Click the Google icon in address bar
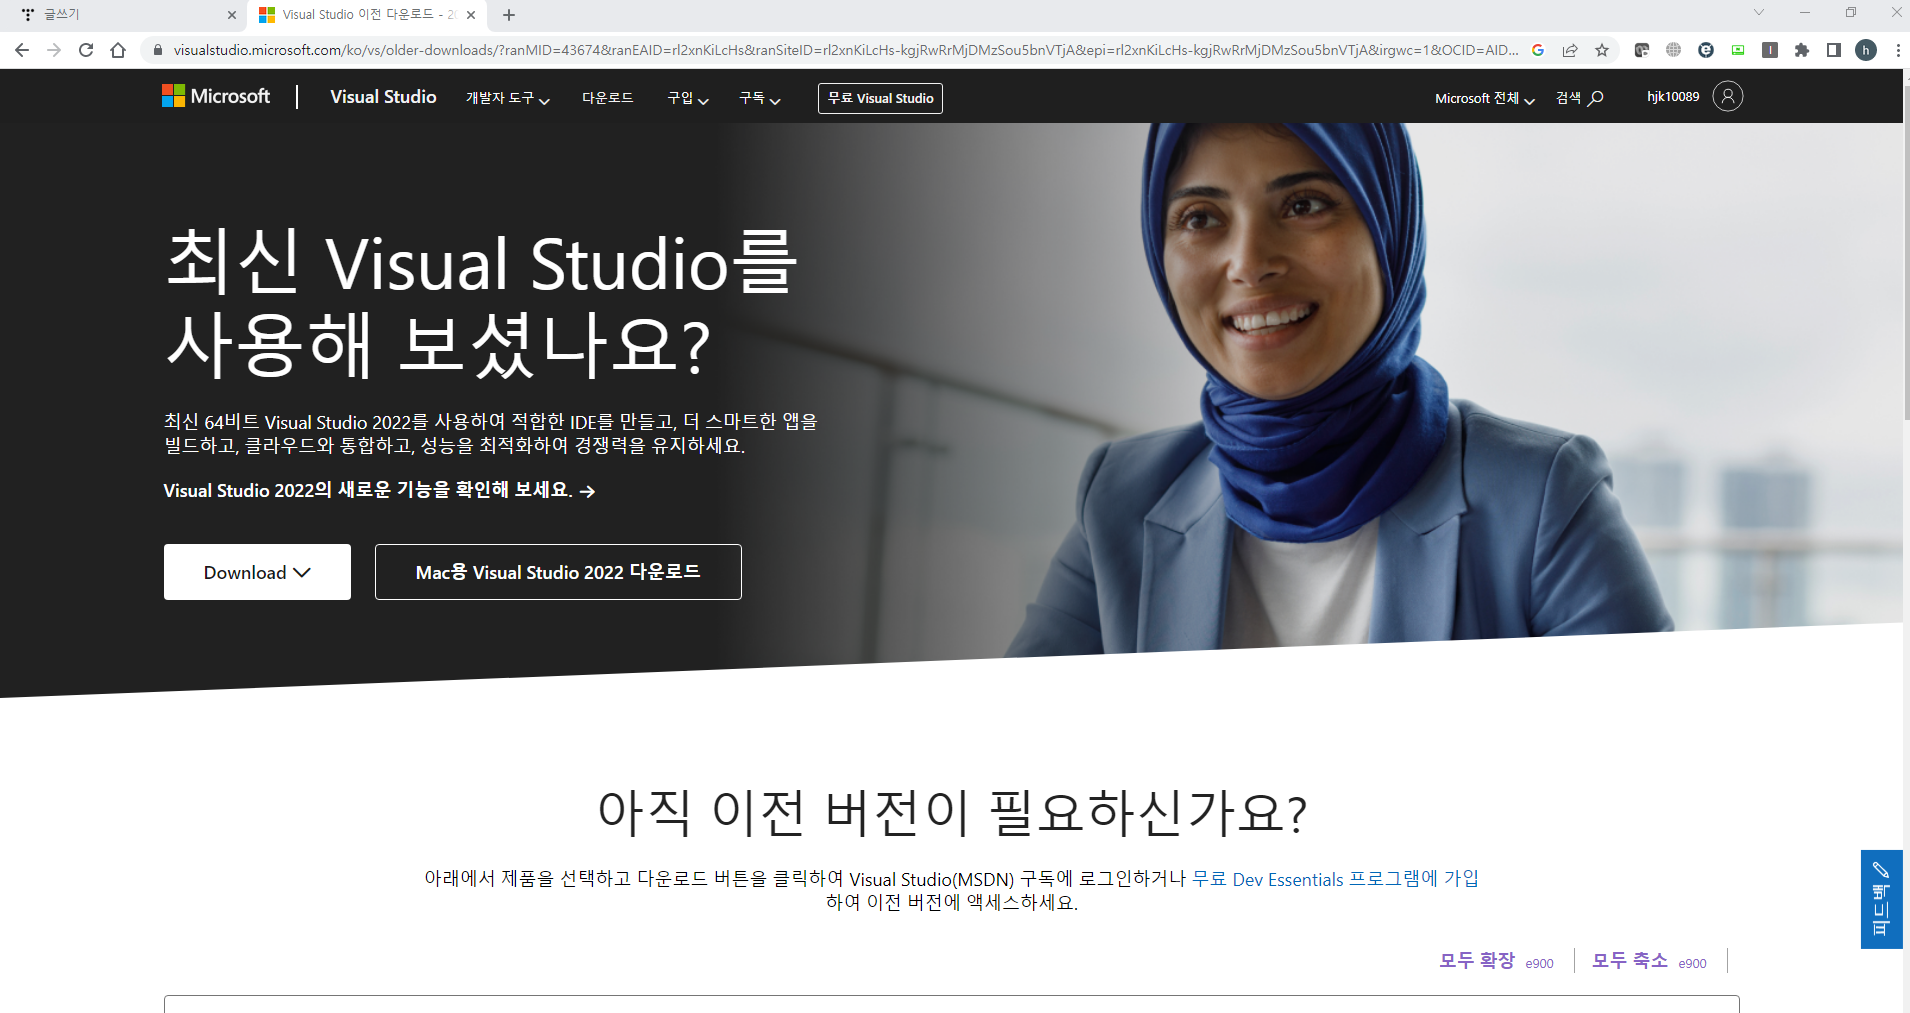Viewport: 1910px width, 1013px height. coord(1538,50)
